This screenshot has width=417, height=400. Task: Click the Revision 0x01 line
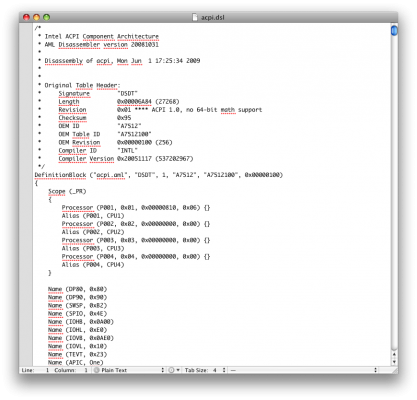(160, 110)
